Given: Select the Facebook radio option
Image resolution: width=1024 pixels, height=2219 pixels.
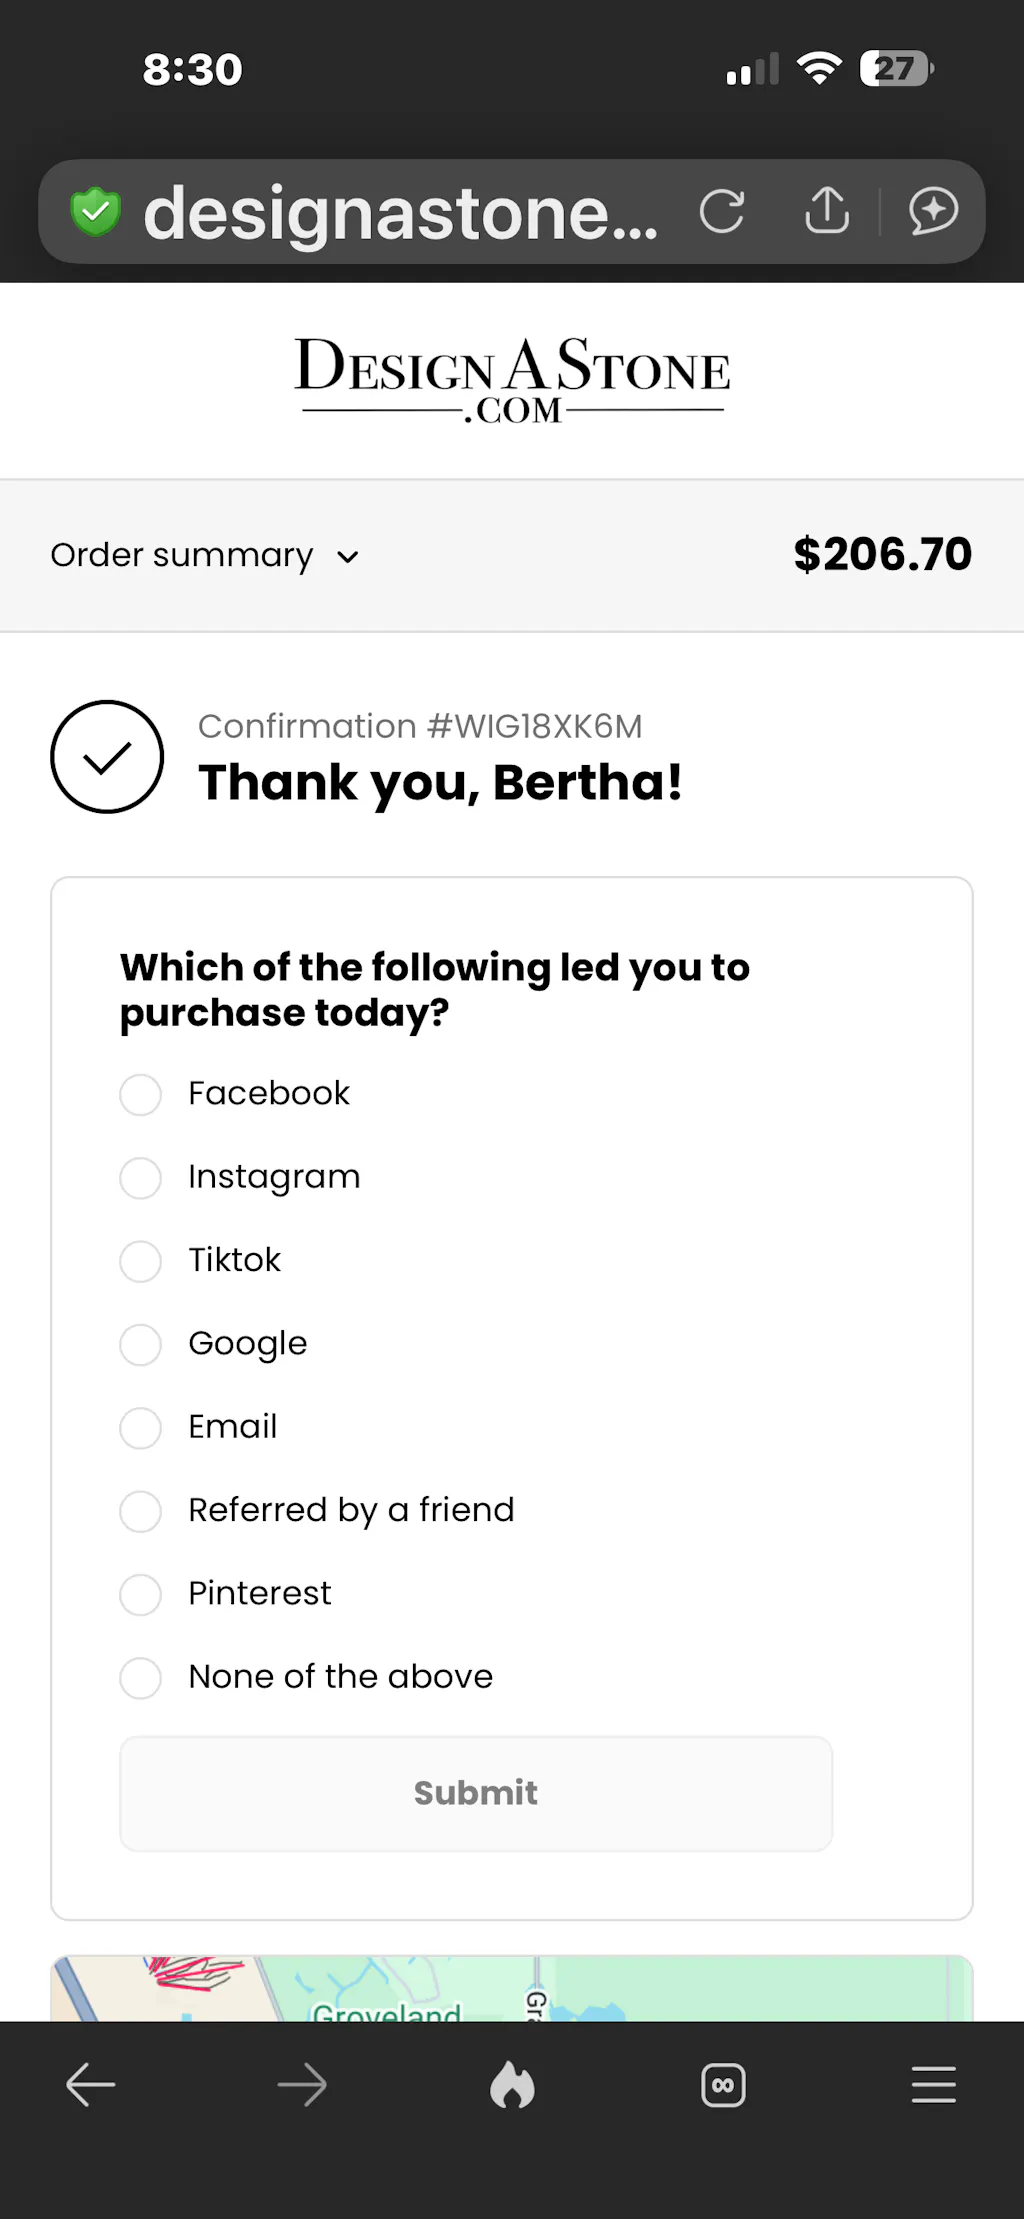Looking at the screenshot, I should [141, 1095].
